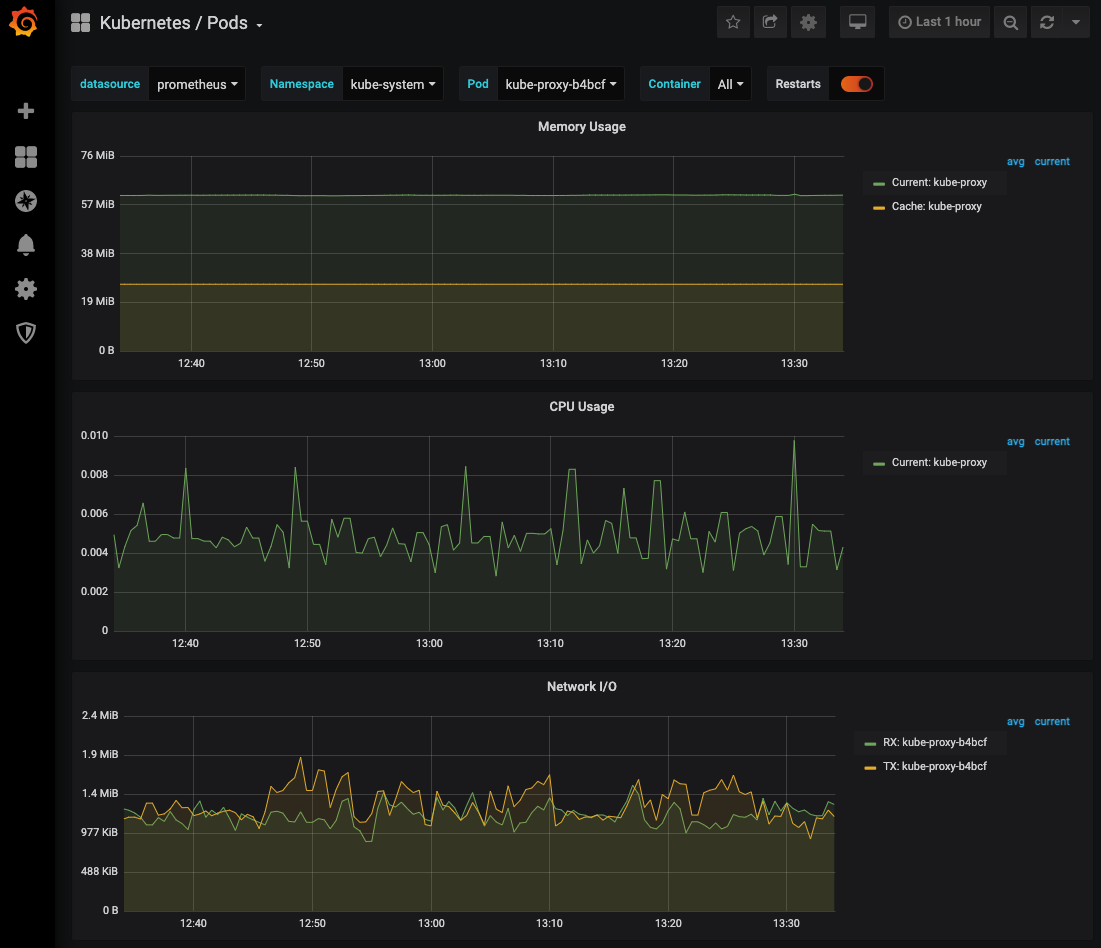This screenshot has width=1101, height=948.
Task: Open the Grafana home logo
Action: pos(24,22)
